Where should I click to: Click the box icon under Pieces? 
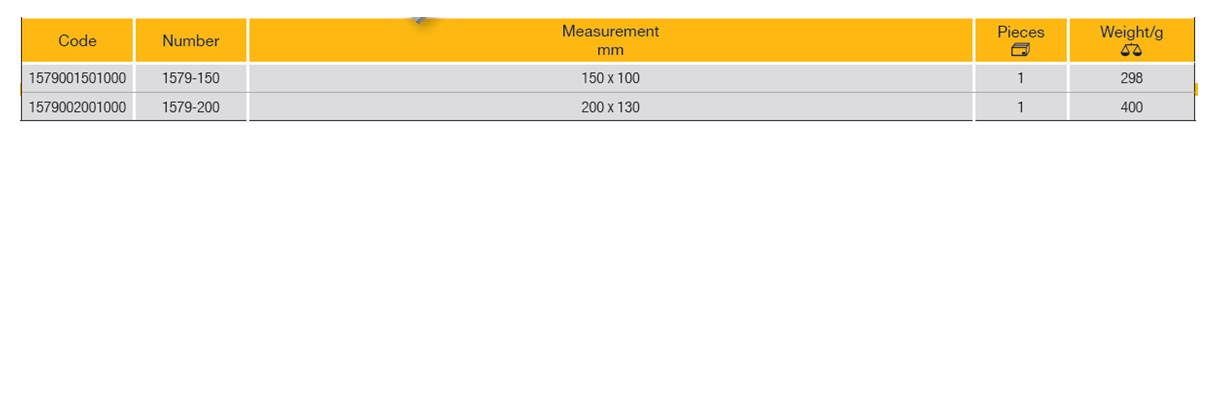pyautogui.click(x=1020, y=50)
